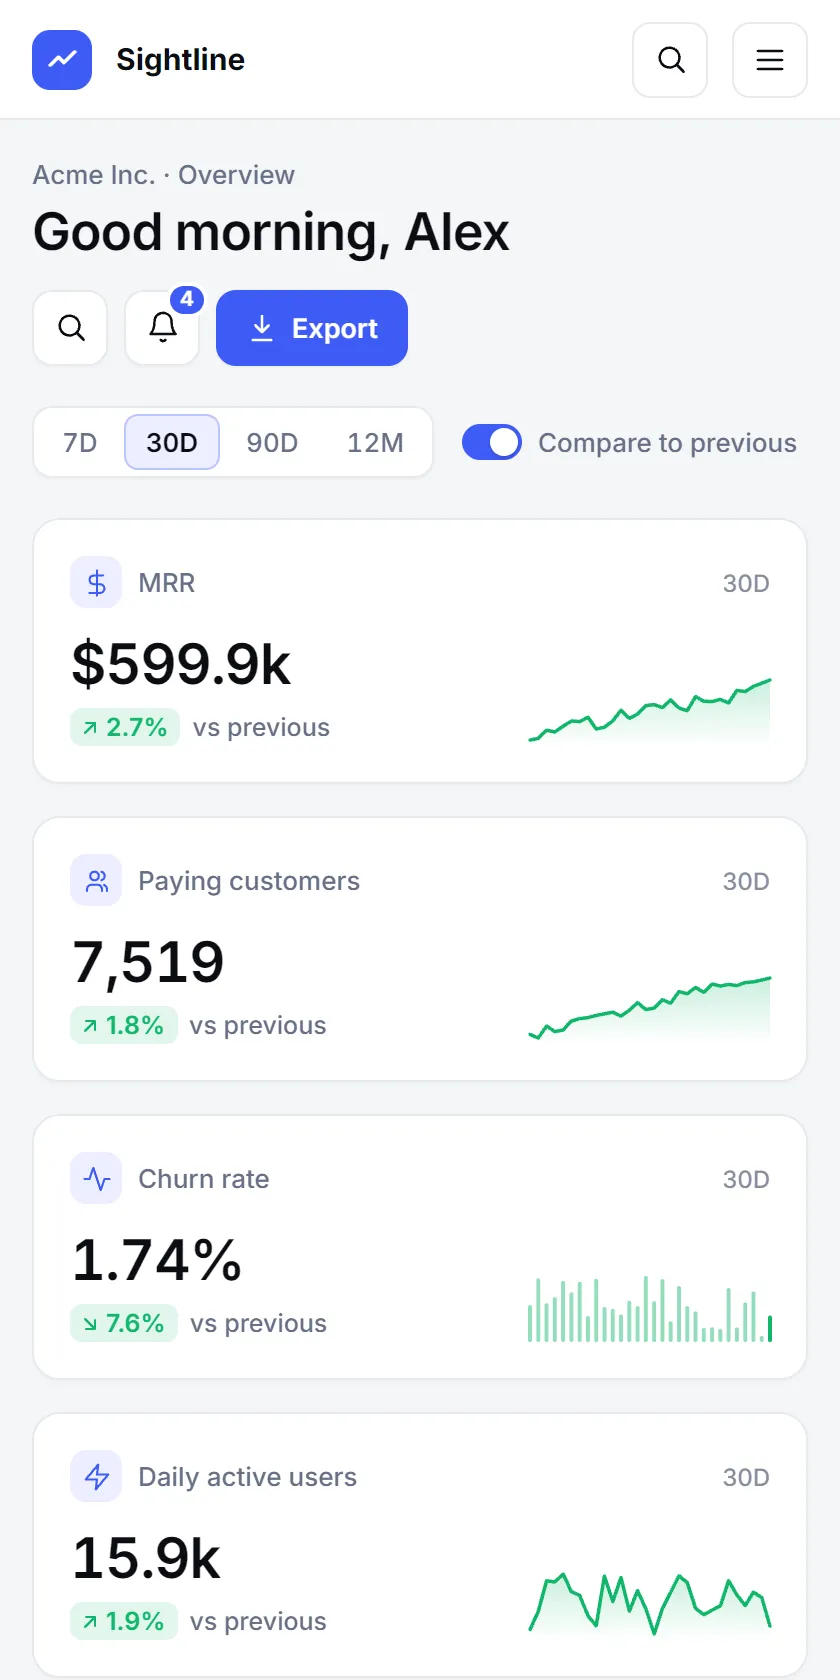Viewport: 840px width, 1680px height.
Task: Click the 30D label on MRR card
Action: pos(746,583)
